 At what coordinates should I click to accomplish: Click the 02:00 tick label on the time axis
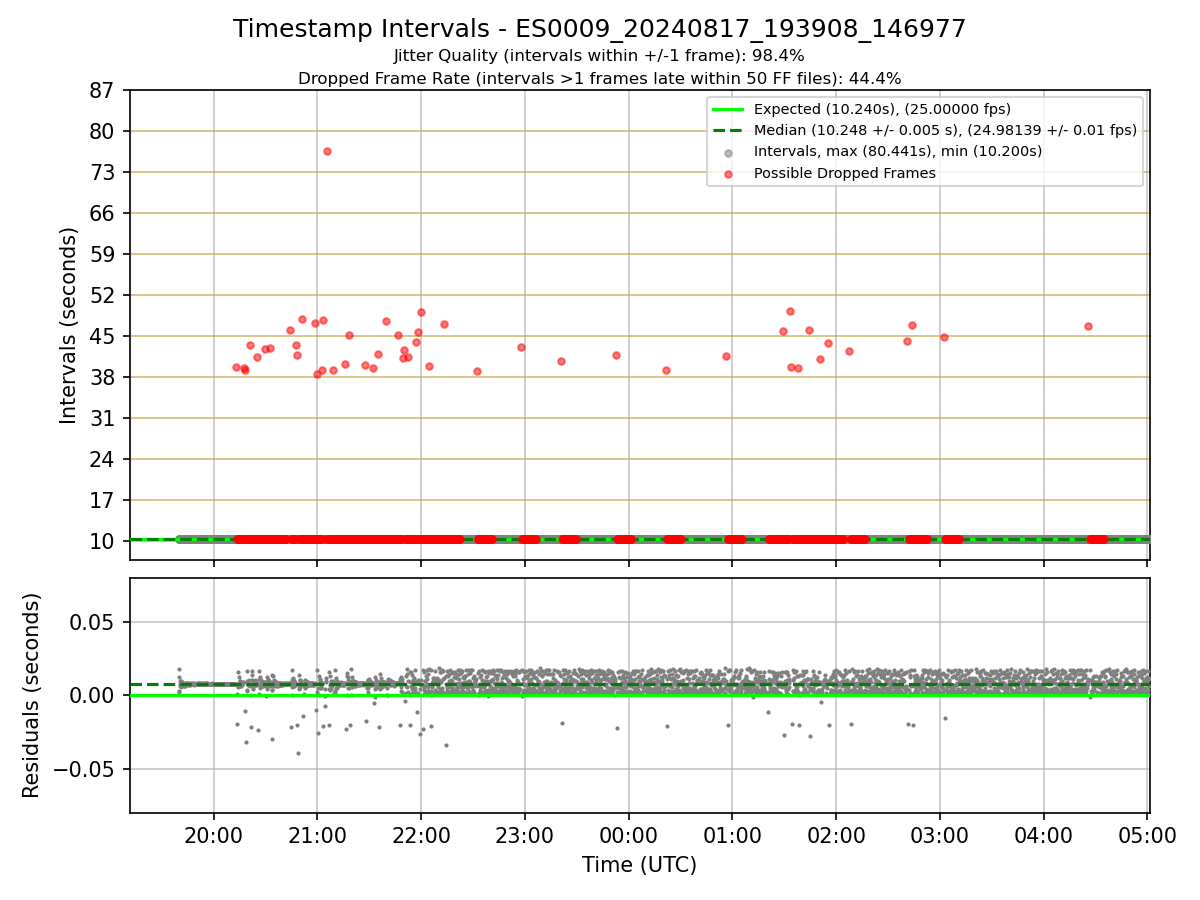pos(836,836)
